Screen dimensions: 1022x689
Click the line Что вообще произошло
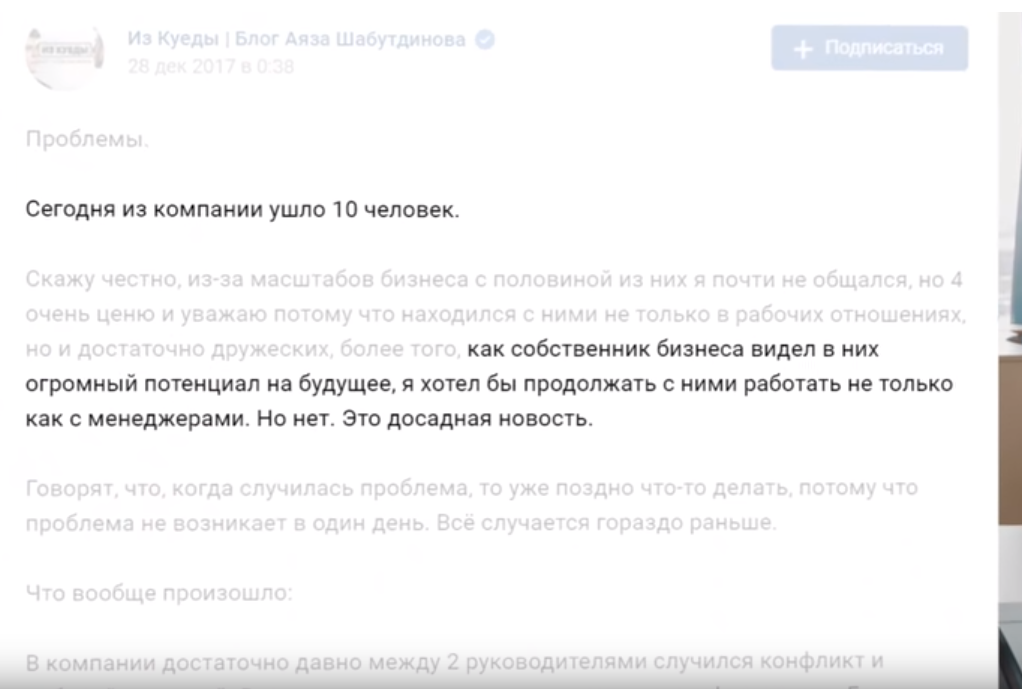click(159, 593)
